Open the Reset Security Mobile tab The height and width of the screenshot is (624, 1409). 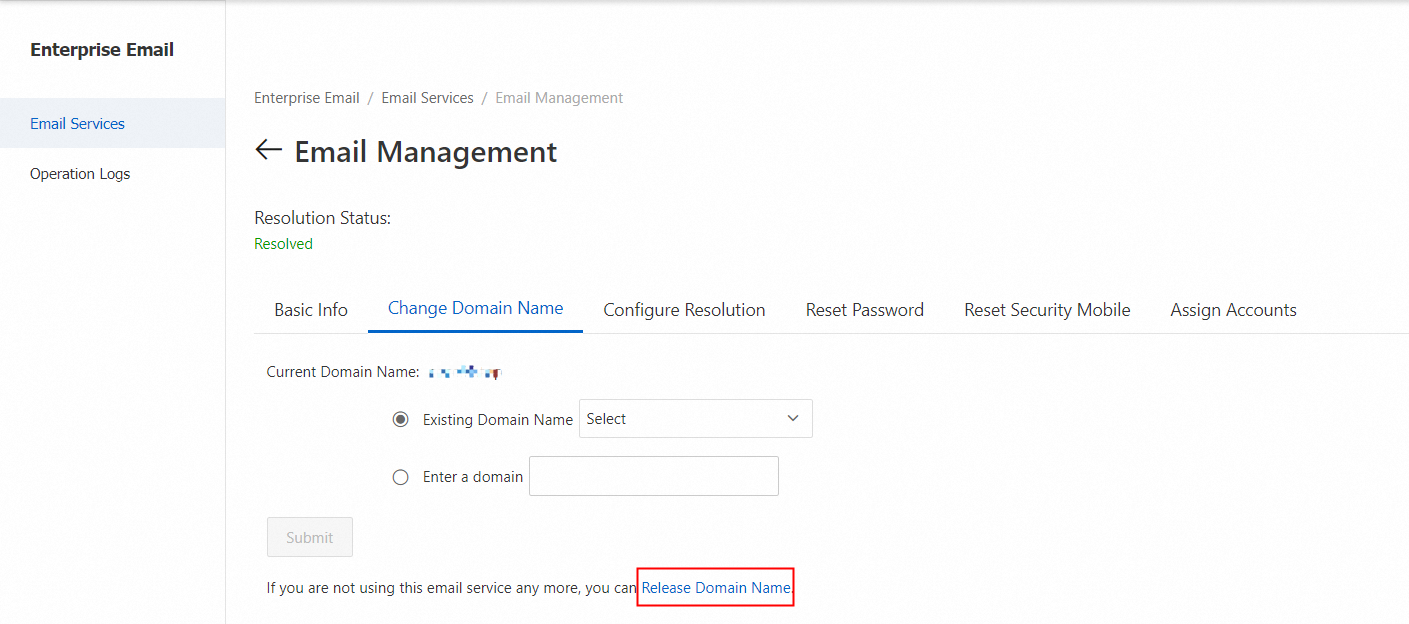point(1047,310)
